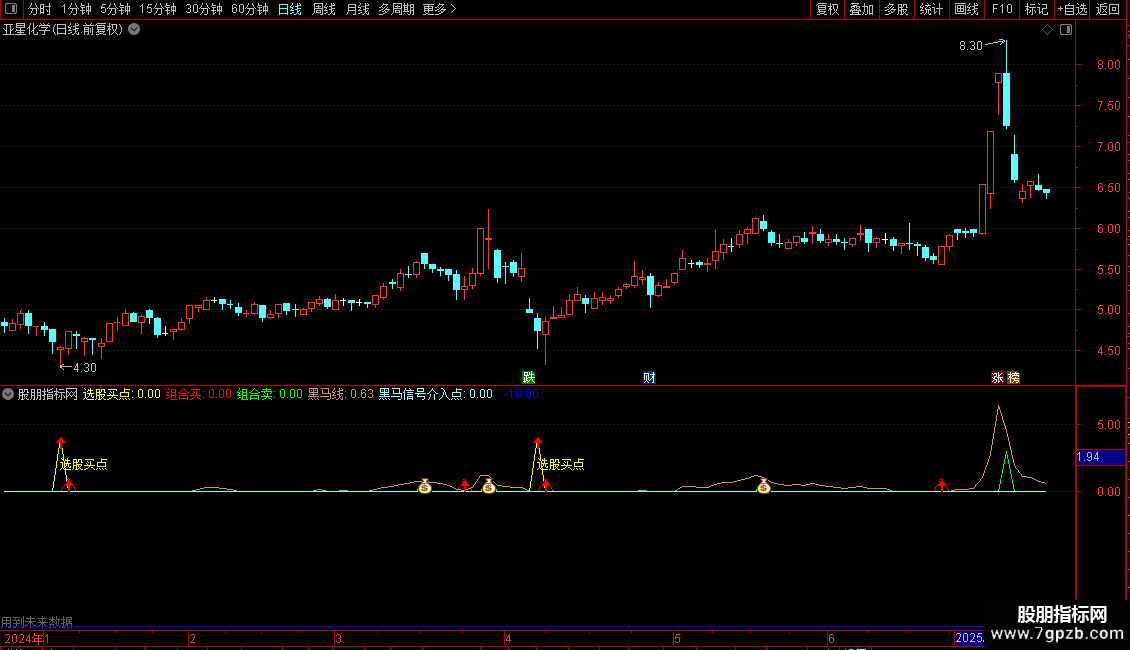This screenshot has height=650, width=1130.
Task: Click the 2024年1 timeline label
Action: point(27,638)
